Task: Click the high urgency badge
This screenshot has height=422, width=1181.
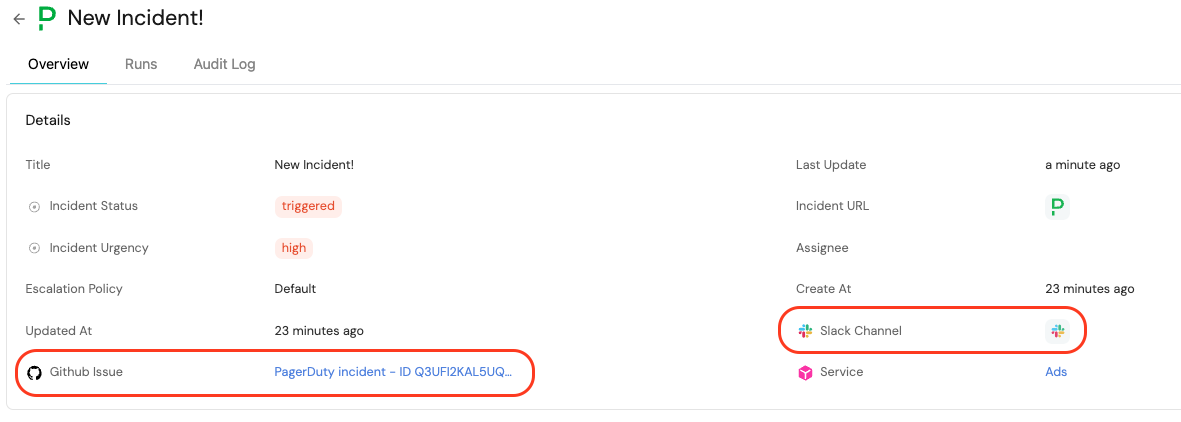Action: pos(294,248)
